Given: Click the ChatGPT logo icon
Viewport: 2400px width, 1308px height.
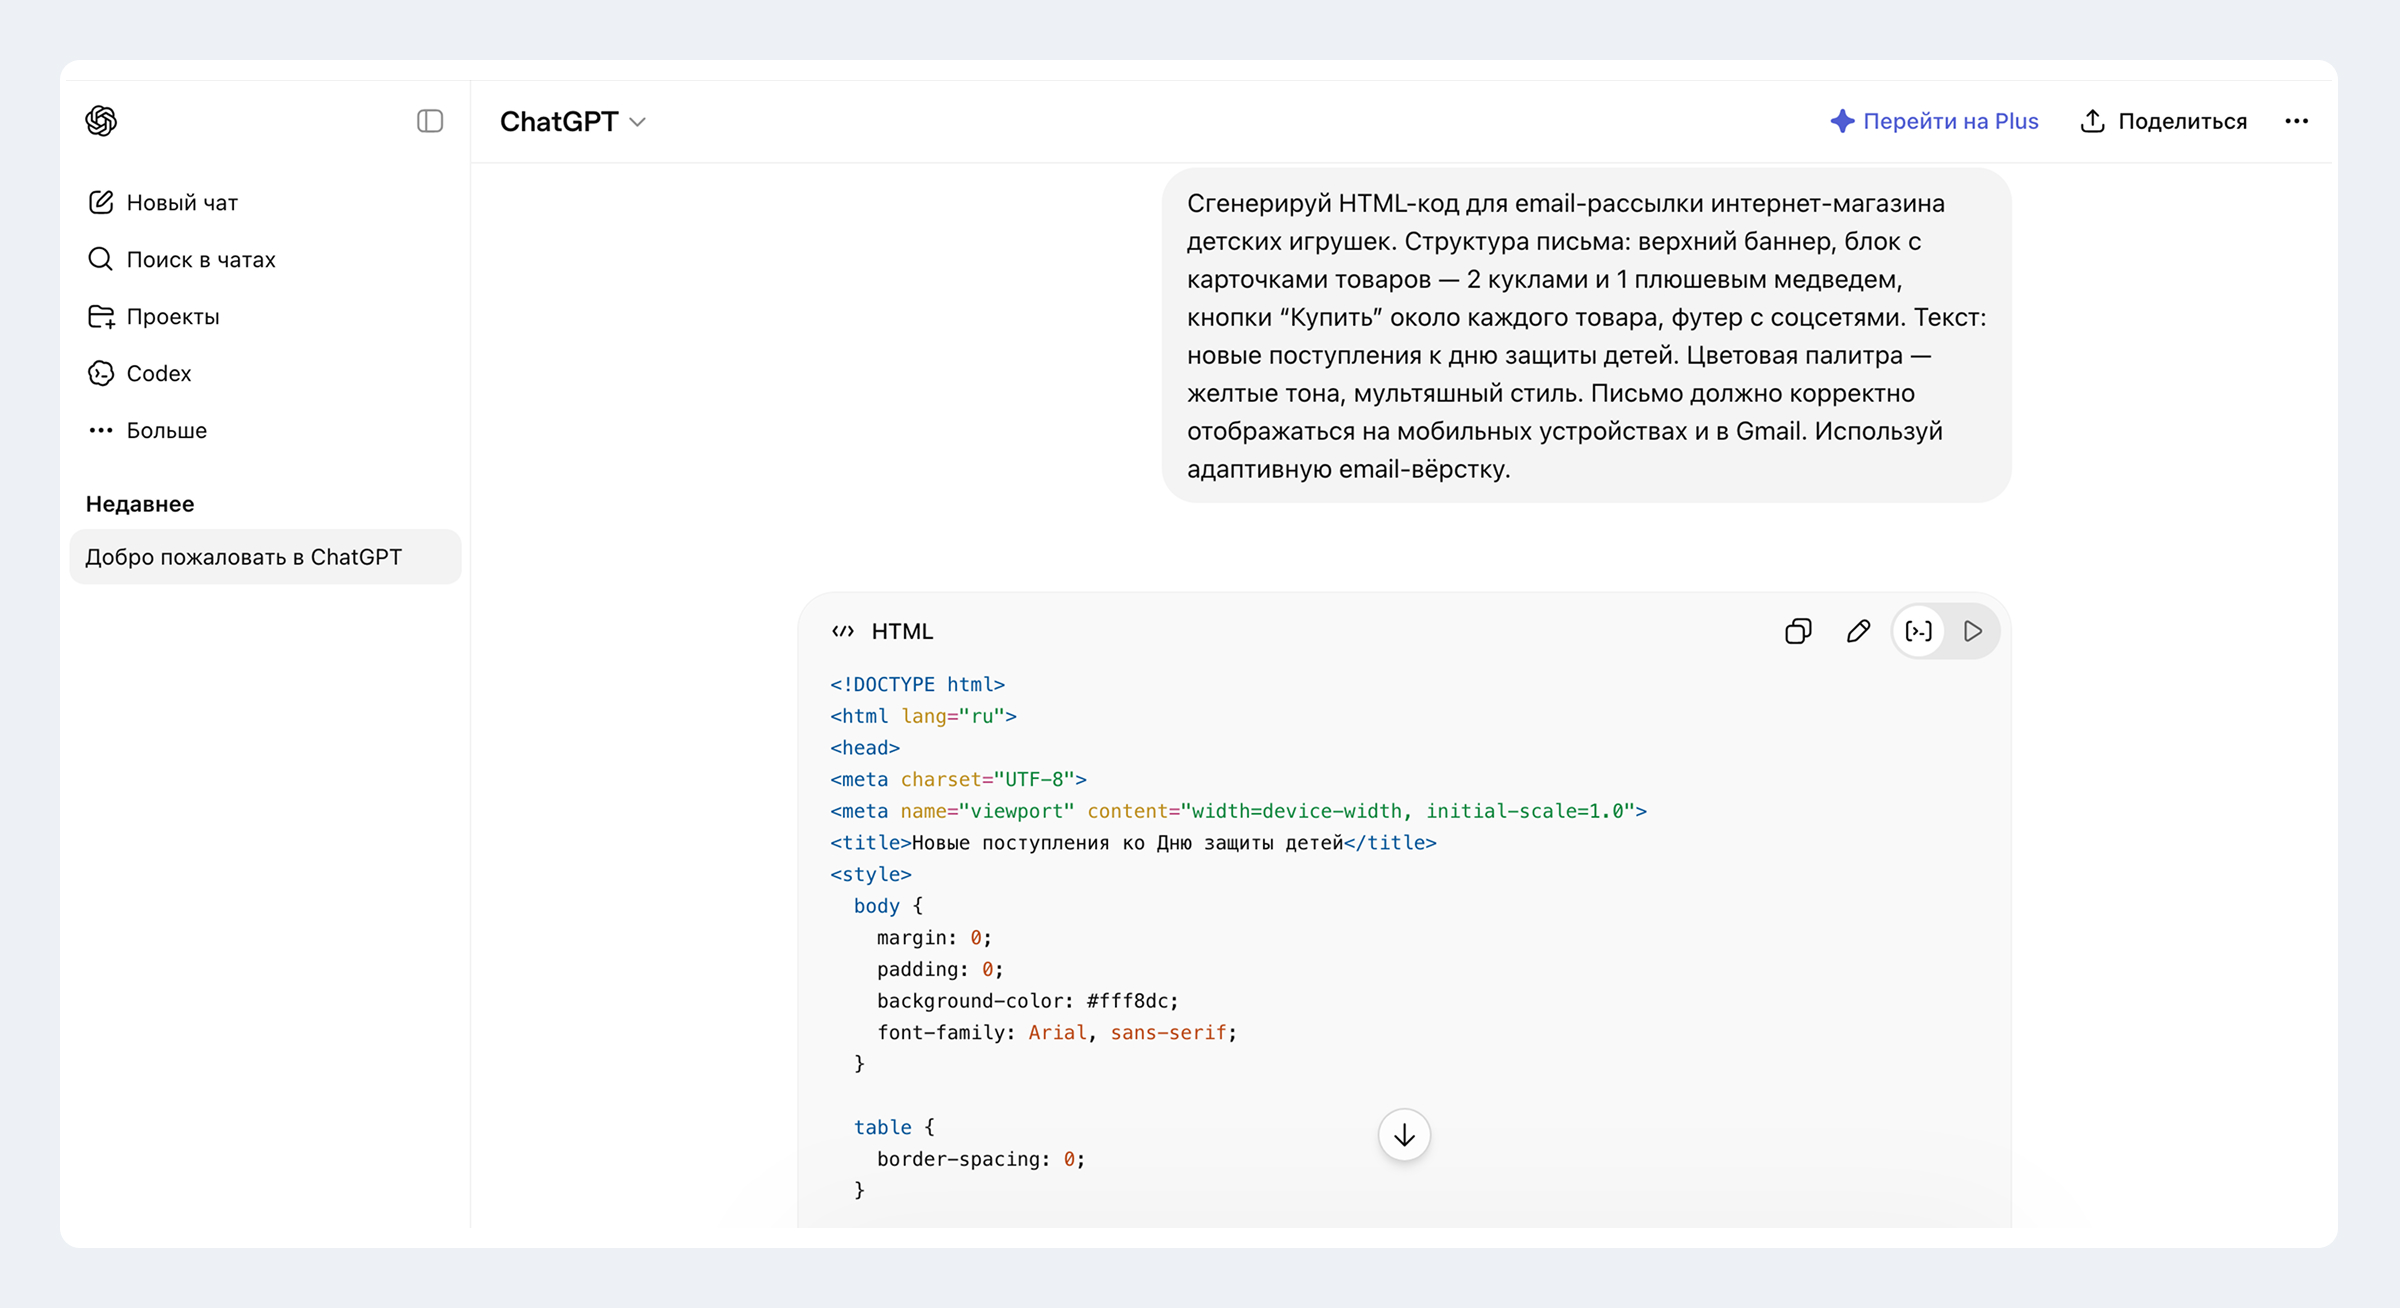Looking at the screenshot, I should pos(101,121).
